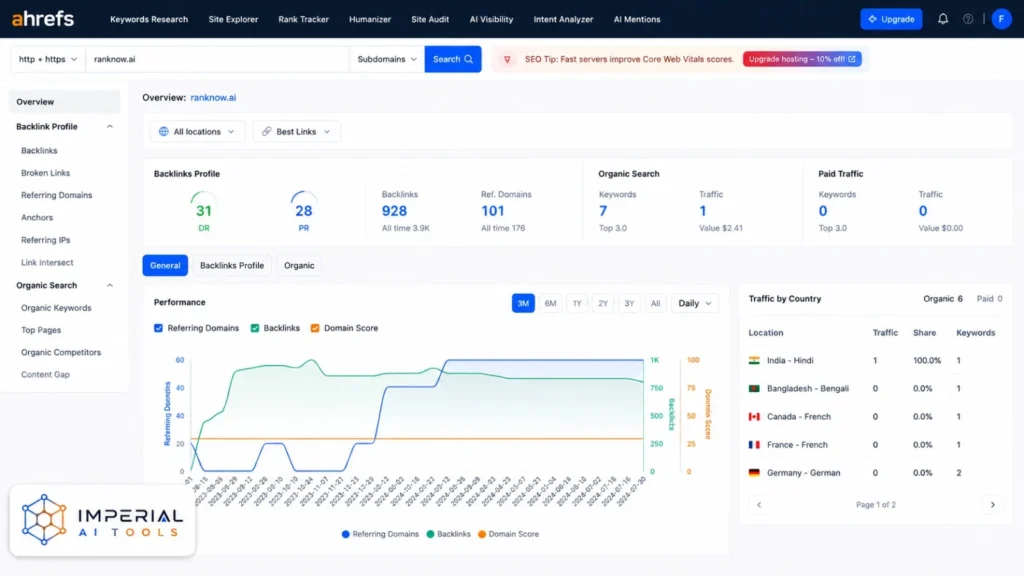Collapse the Backlink Profile sidebar section
Image resolution: width=1024 pixels, height=576 pixels.
110,127
